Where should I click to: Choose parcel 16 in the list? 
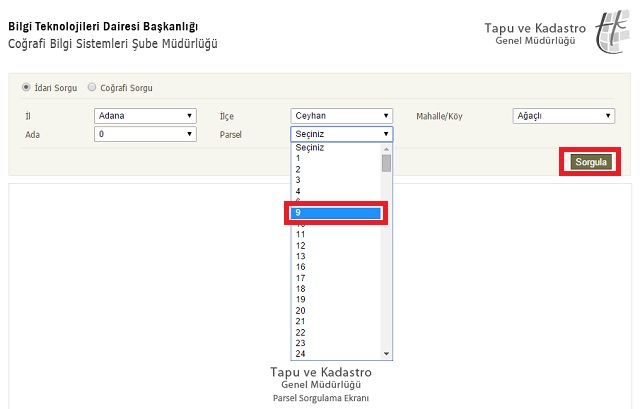click(336, 267)
